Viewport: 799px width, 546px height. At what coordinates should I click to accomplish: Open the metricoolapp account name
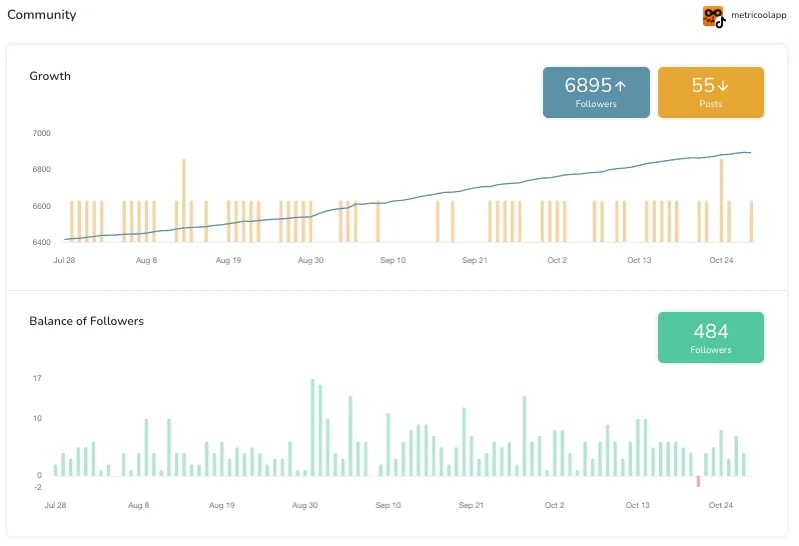(x=759, y=16)
